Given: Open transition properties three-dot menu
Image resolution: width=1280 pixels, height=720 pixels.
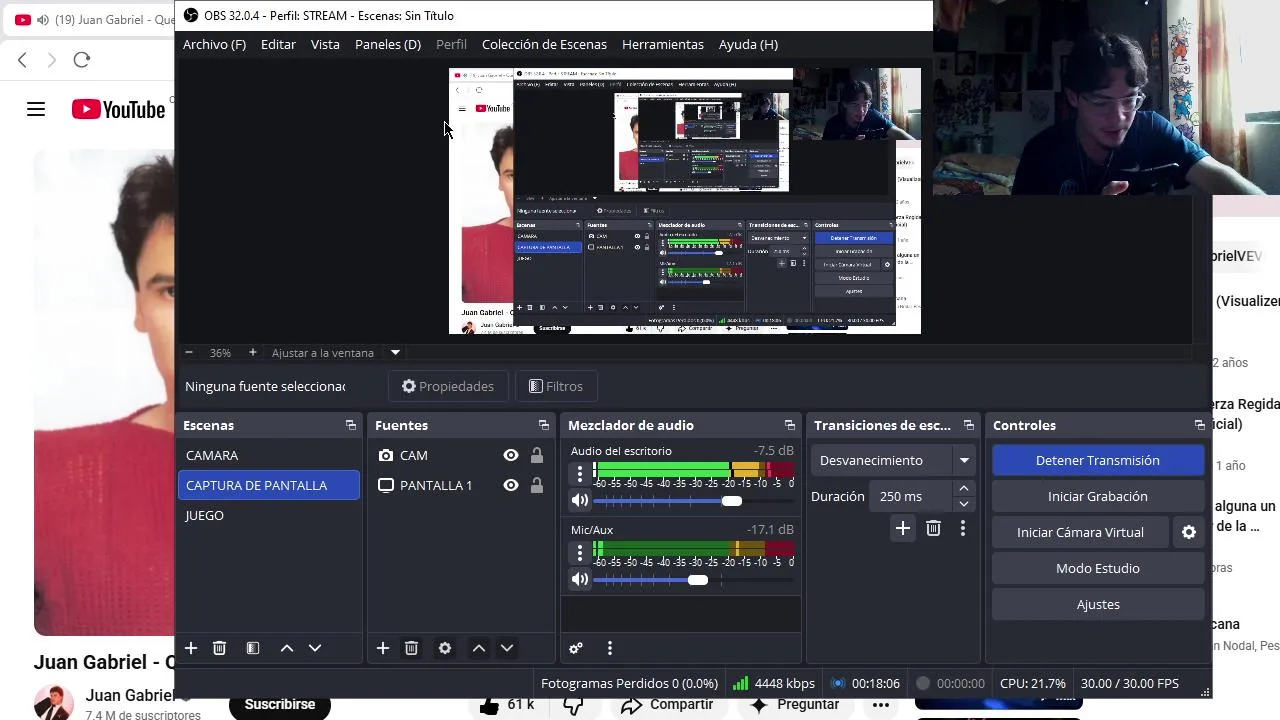Looking at the screenshot, I should point(963,528).
